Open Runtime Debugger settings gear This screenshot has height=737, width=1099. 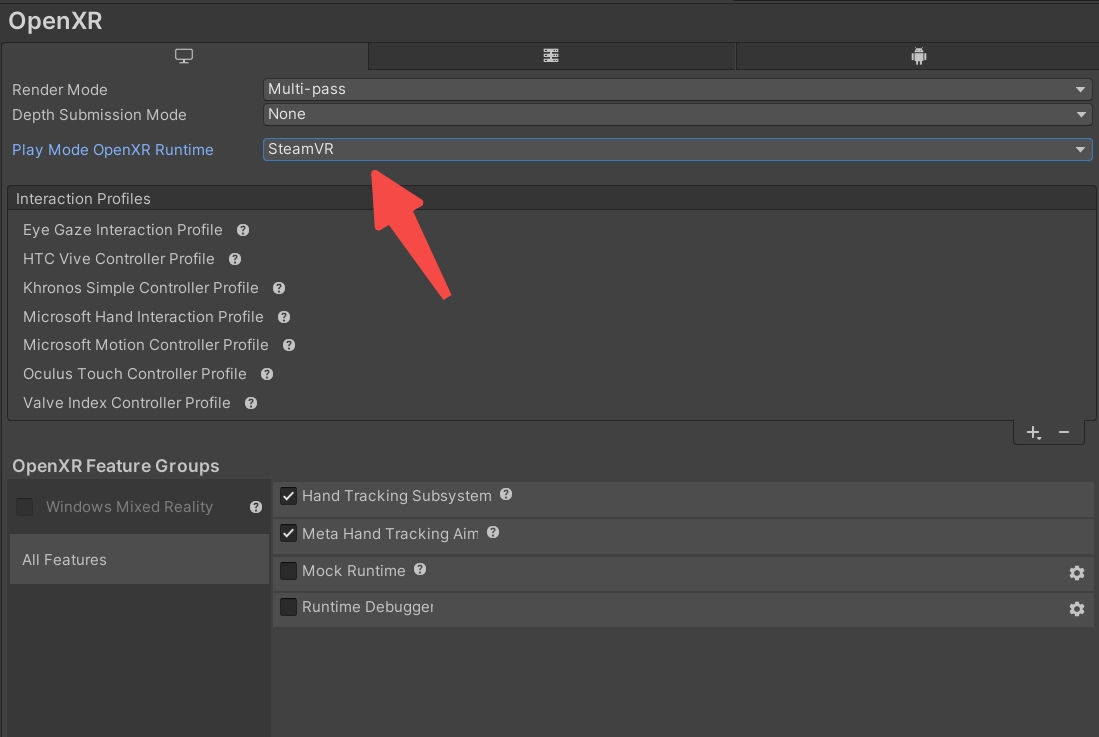[1077, 609]
